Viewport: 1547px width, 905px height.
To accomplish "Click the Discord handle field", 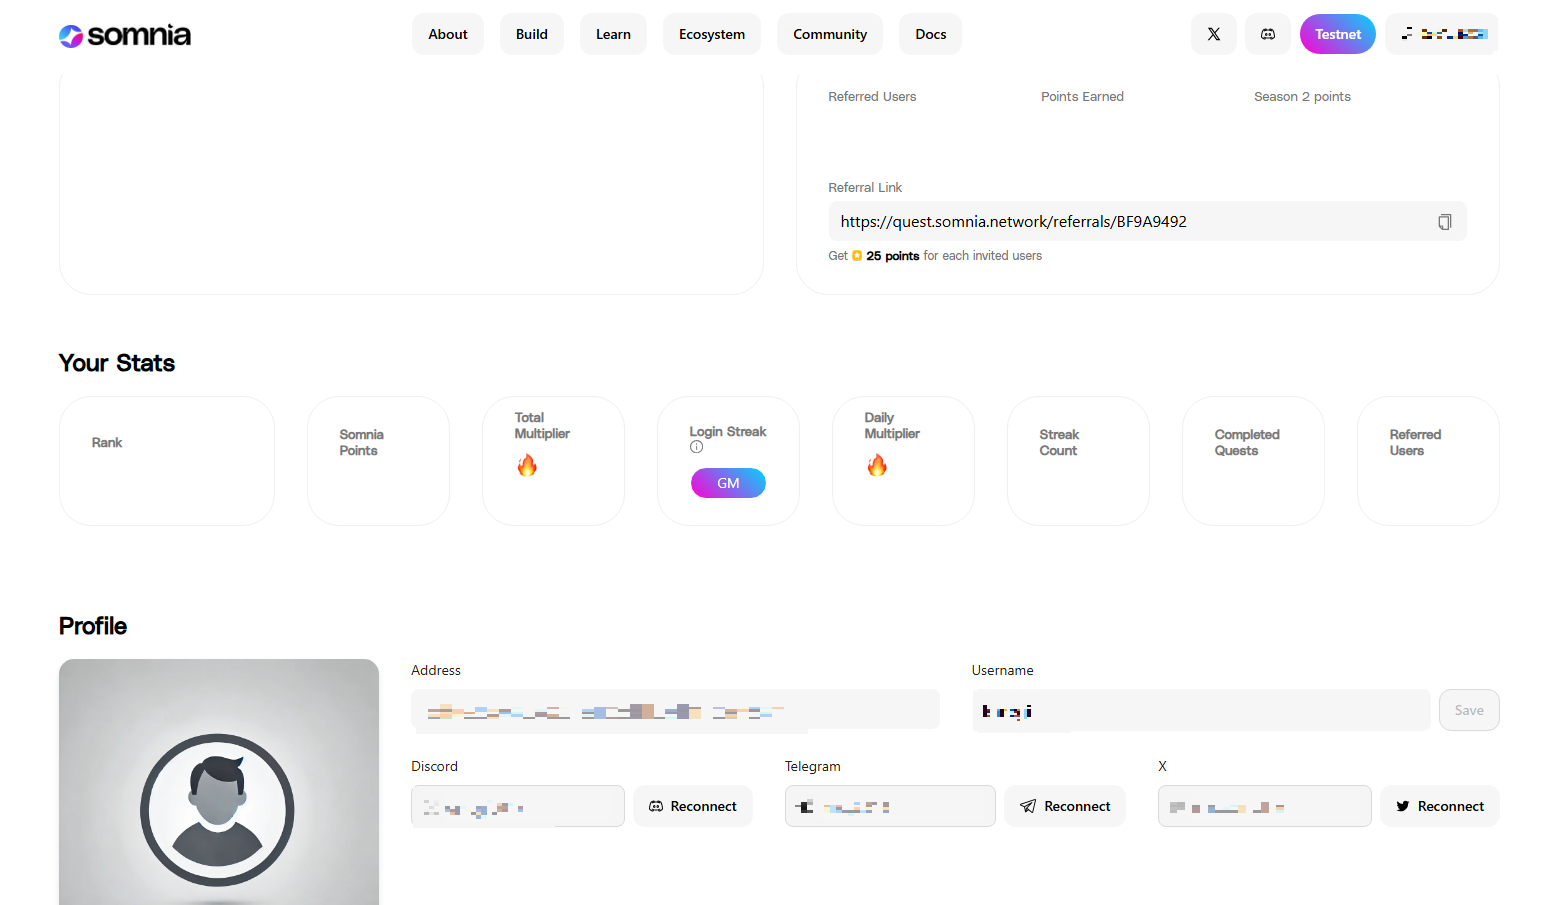I will pyautogui.click(x=518, y=806).
